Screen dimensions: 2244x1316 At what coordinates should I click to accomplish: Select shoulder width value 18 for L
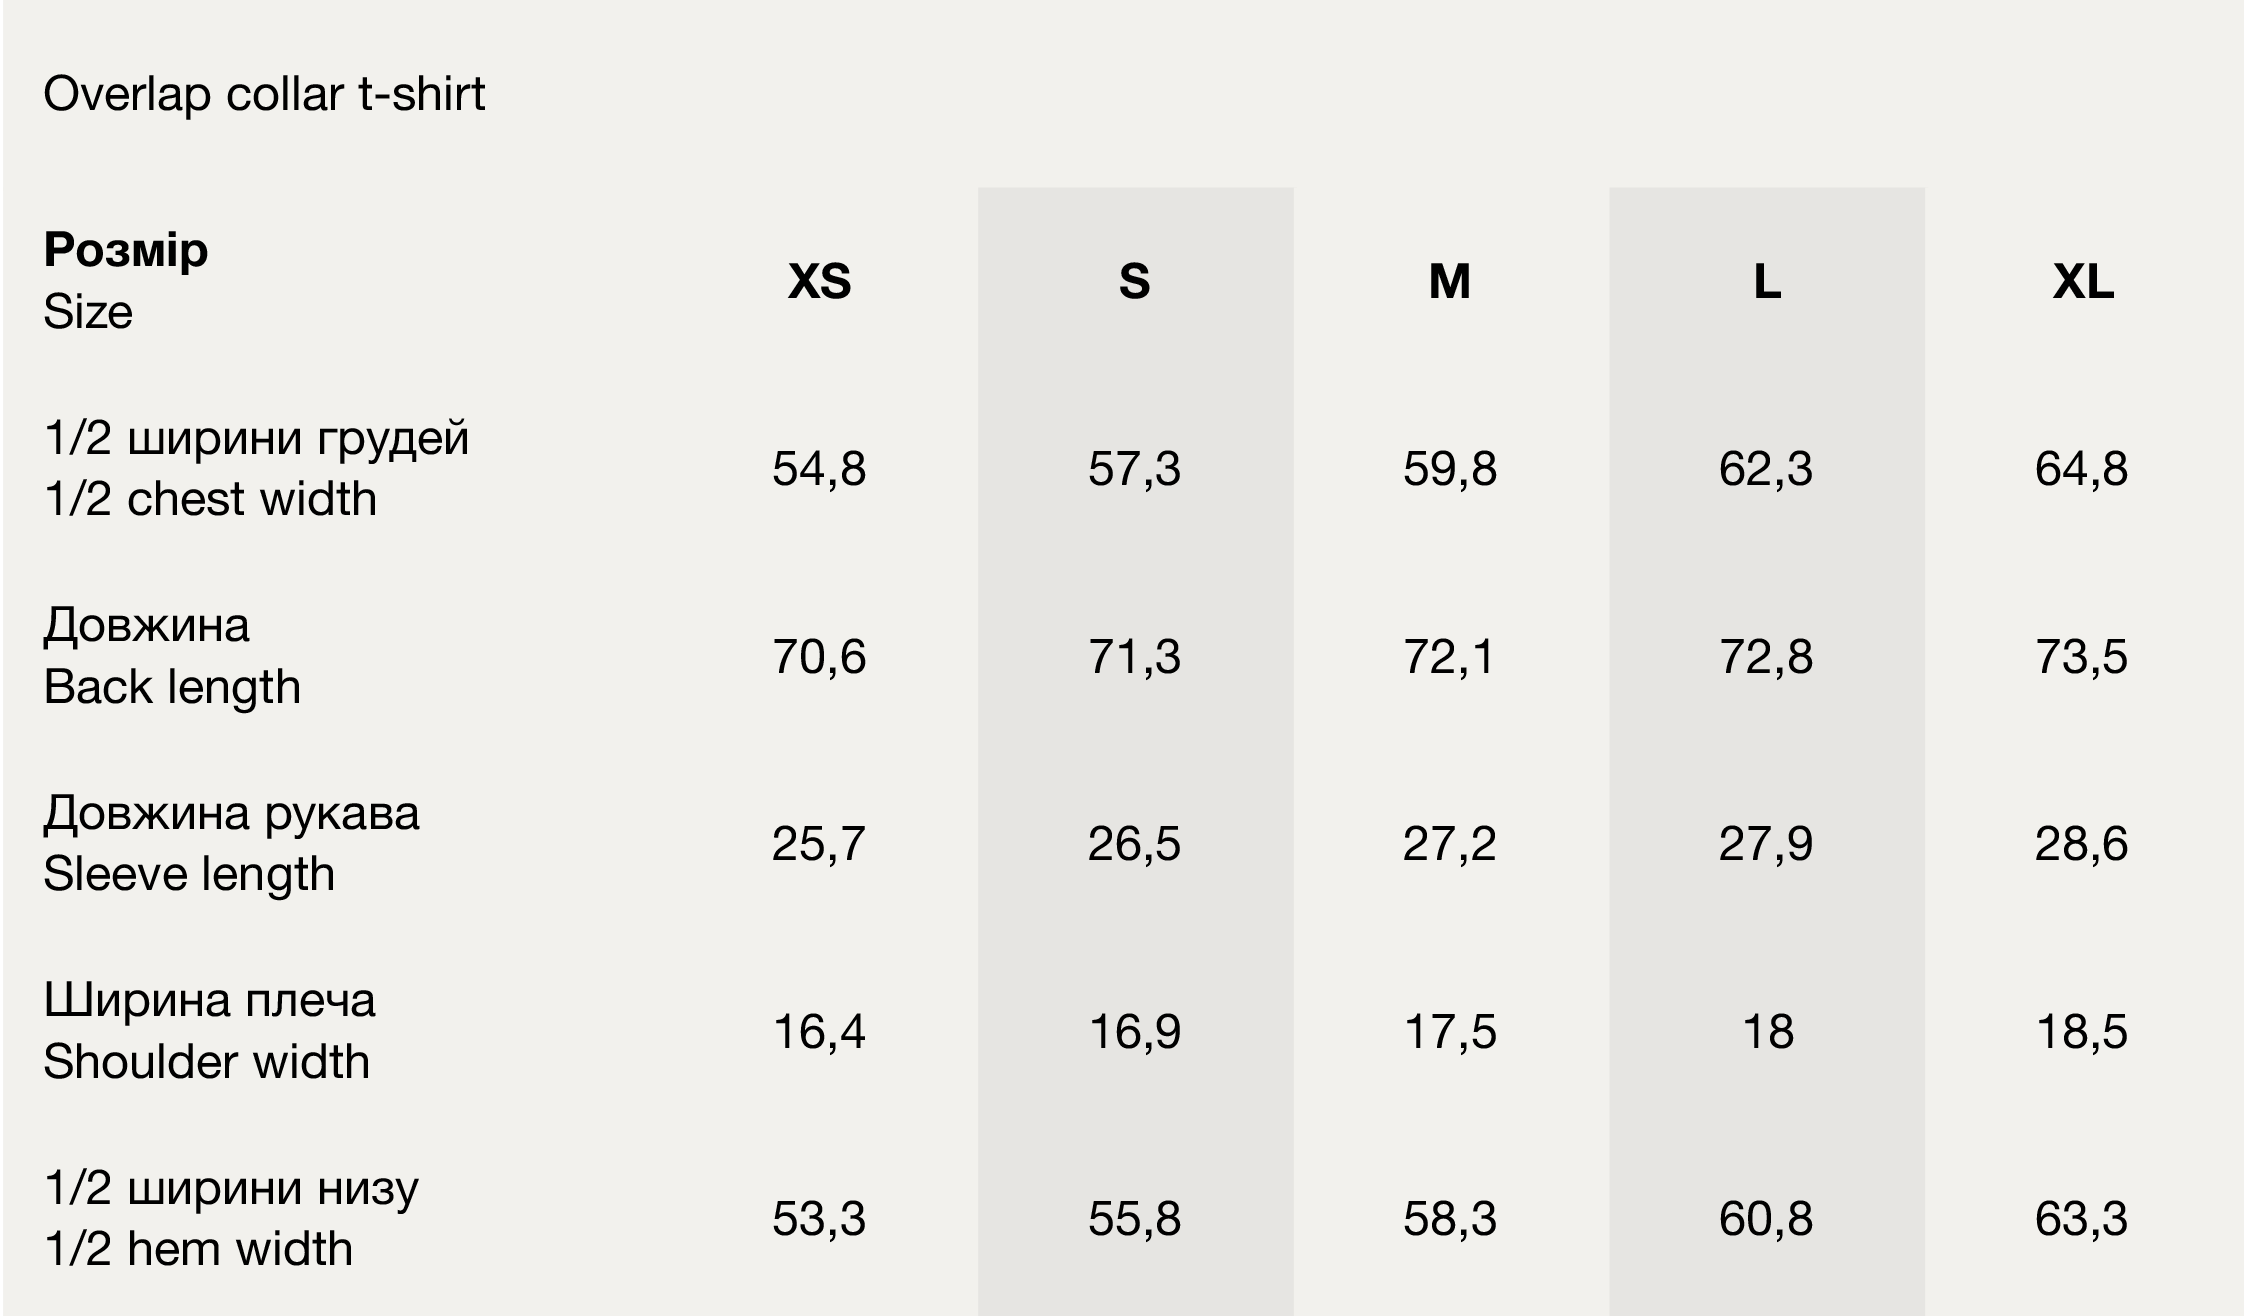click(1767, 1032)
